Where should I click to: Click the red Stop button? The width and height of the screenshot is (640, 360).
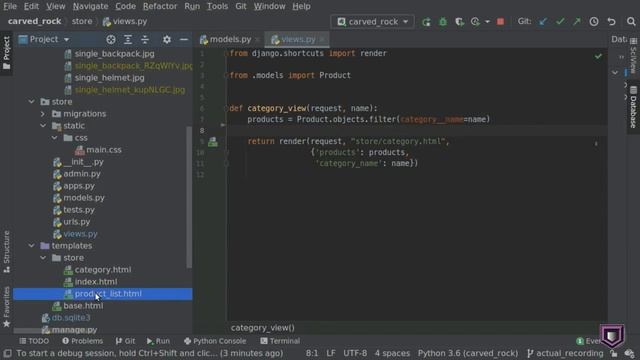coord(500,22)
